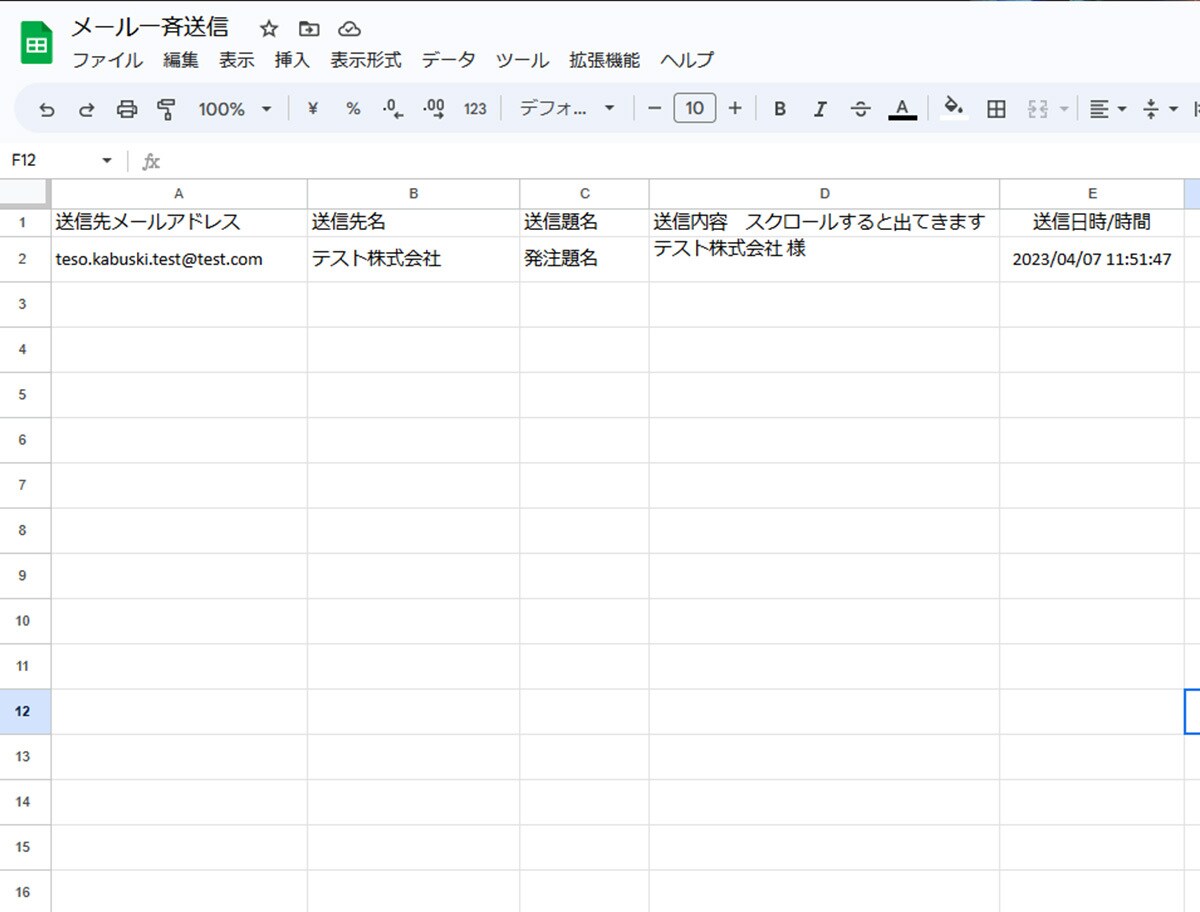Open the デフォ... font dropdown
Image resolution: width=1200 pixels, height=912 pixels.
(x=567, y=109)
